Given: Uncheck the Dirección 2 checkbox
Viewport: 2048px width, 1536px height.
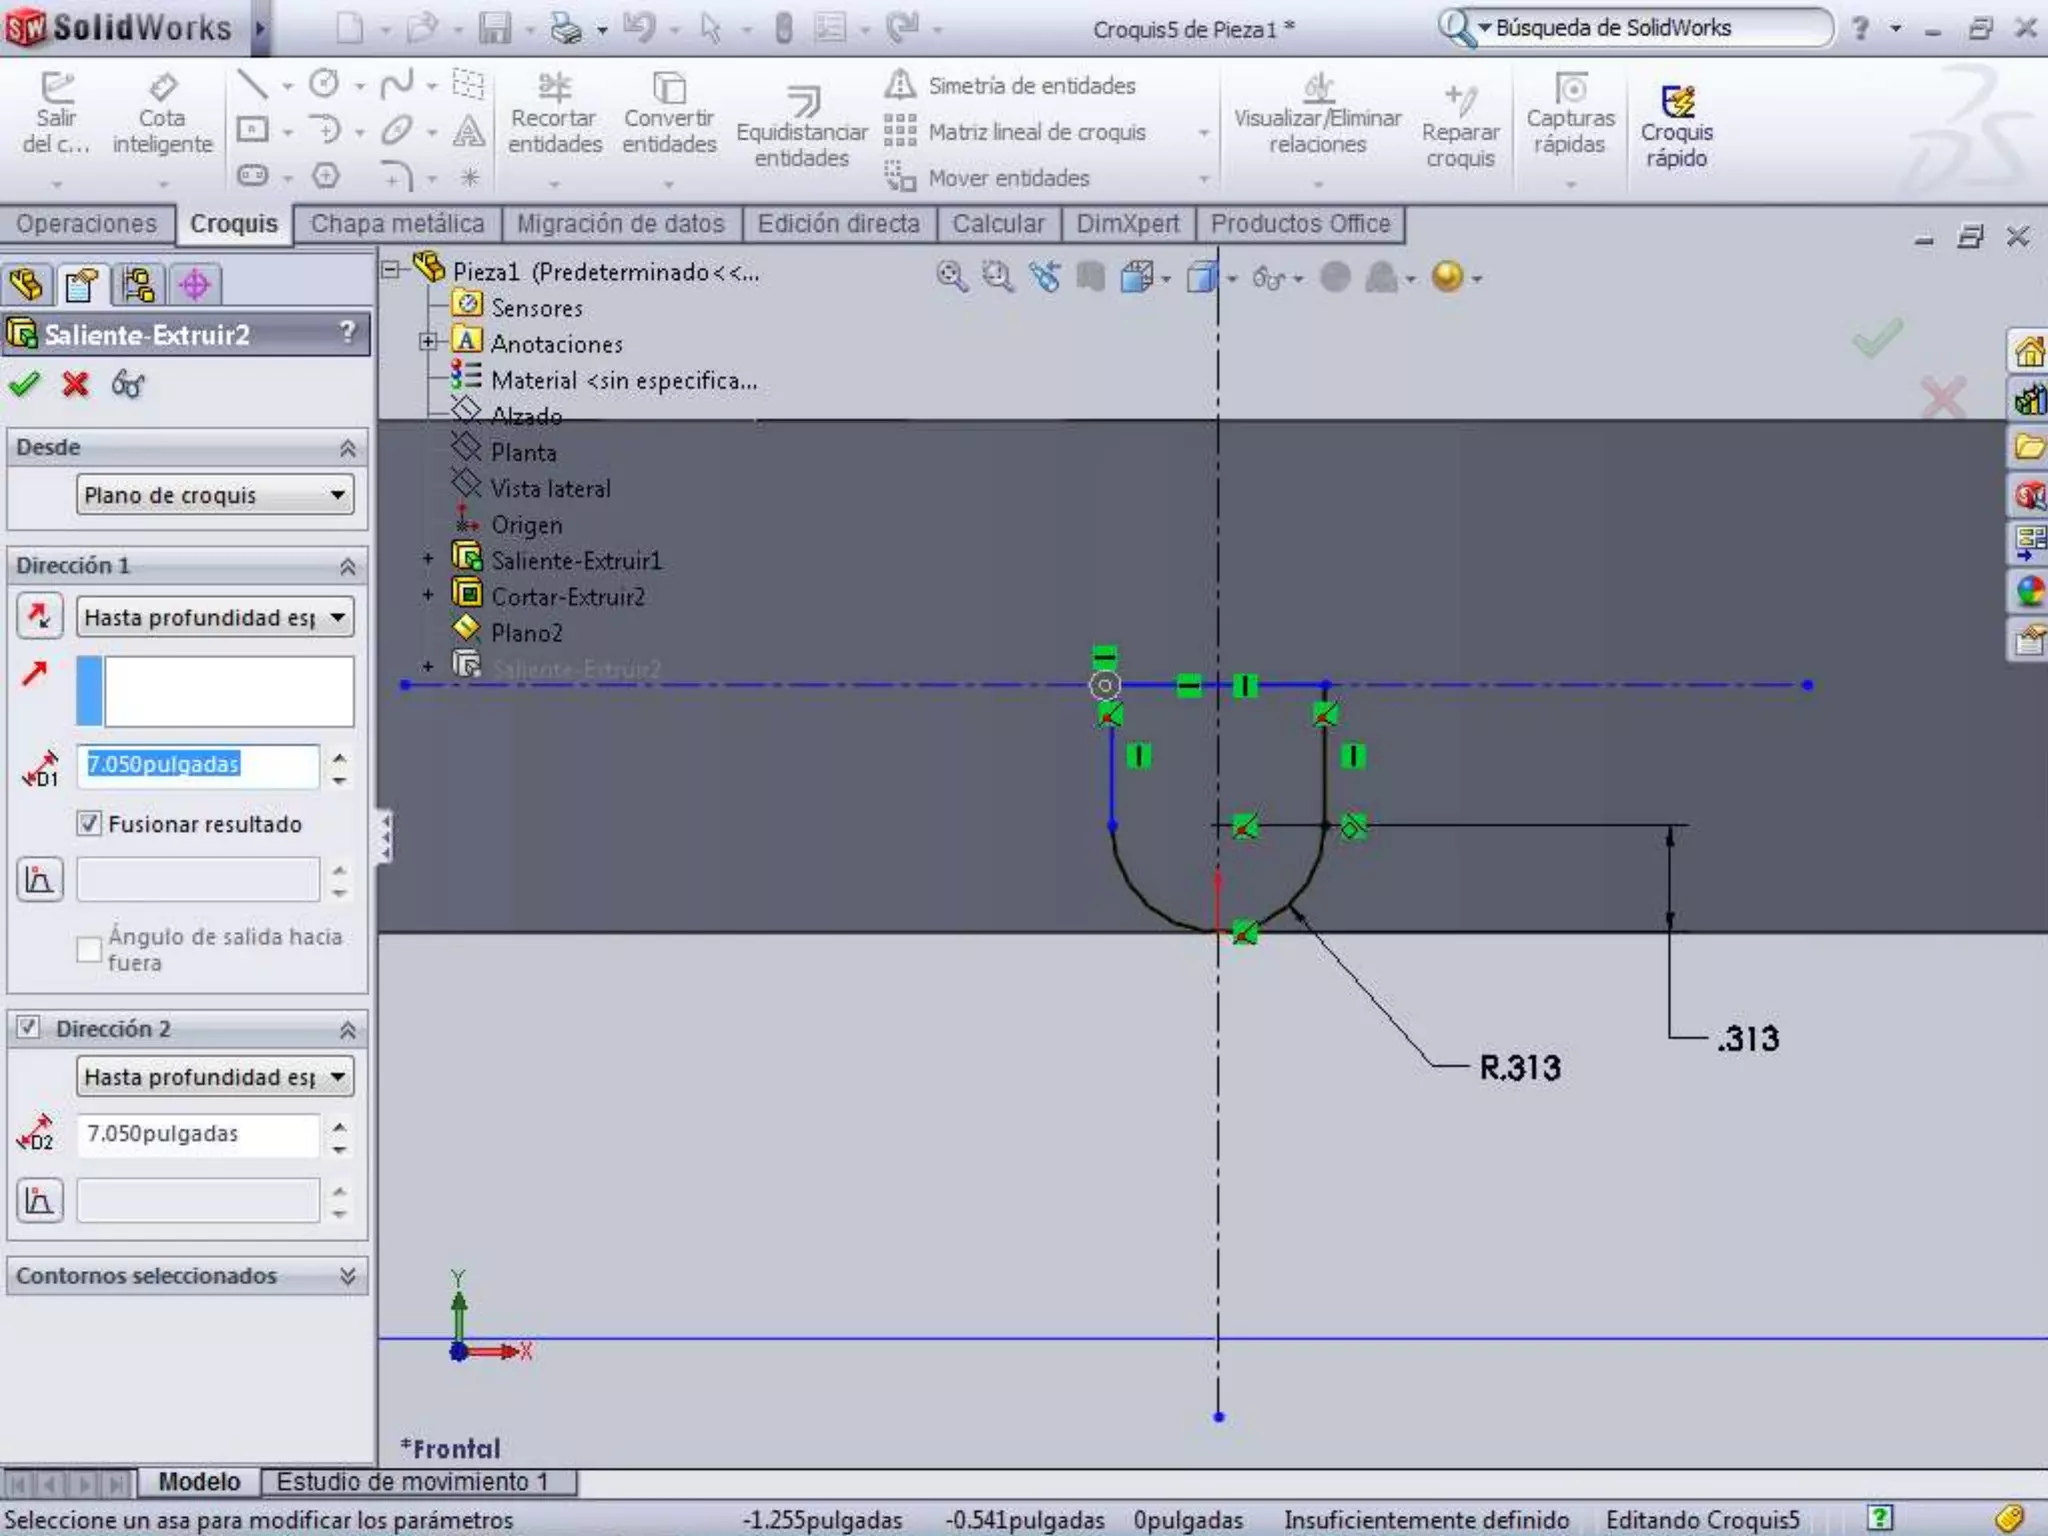Looking at the screenshot, I should [28, 1028].
